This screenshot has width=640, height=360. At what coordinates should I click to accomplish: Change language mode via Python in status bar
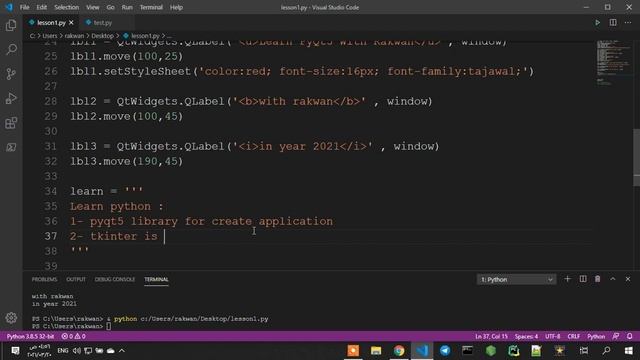(596, 336)
